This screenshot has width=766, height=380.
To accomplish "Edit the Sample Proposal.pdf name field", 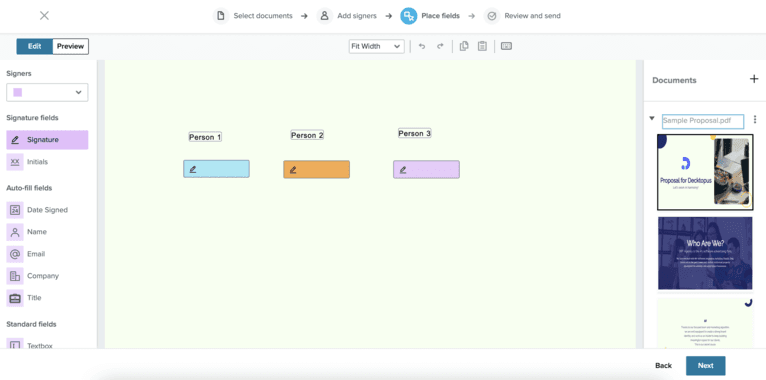I will click(703, 121).
